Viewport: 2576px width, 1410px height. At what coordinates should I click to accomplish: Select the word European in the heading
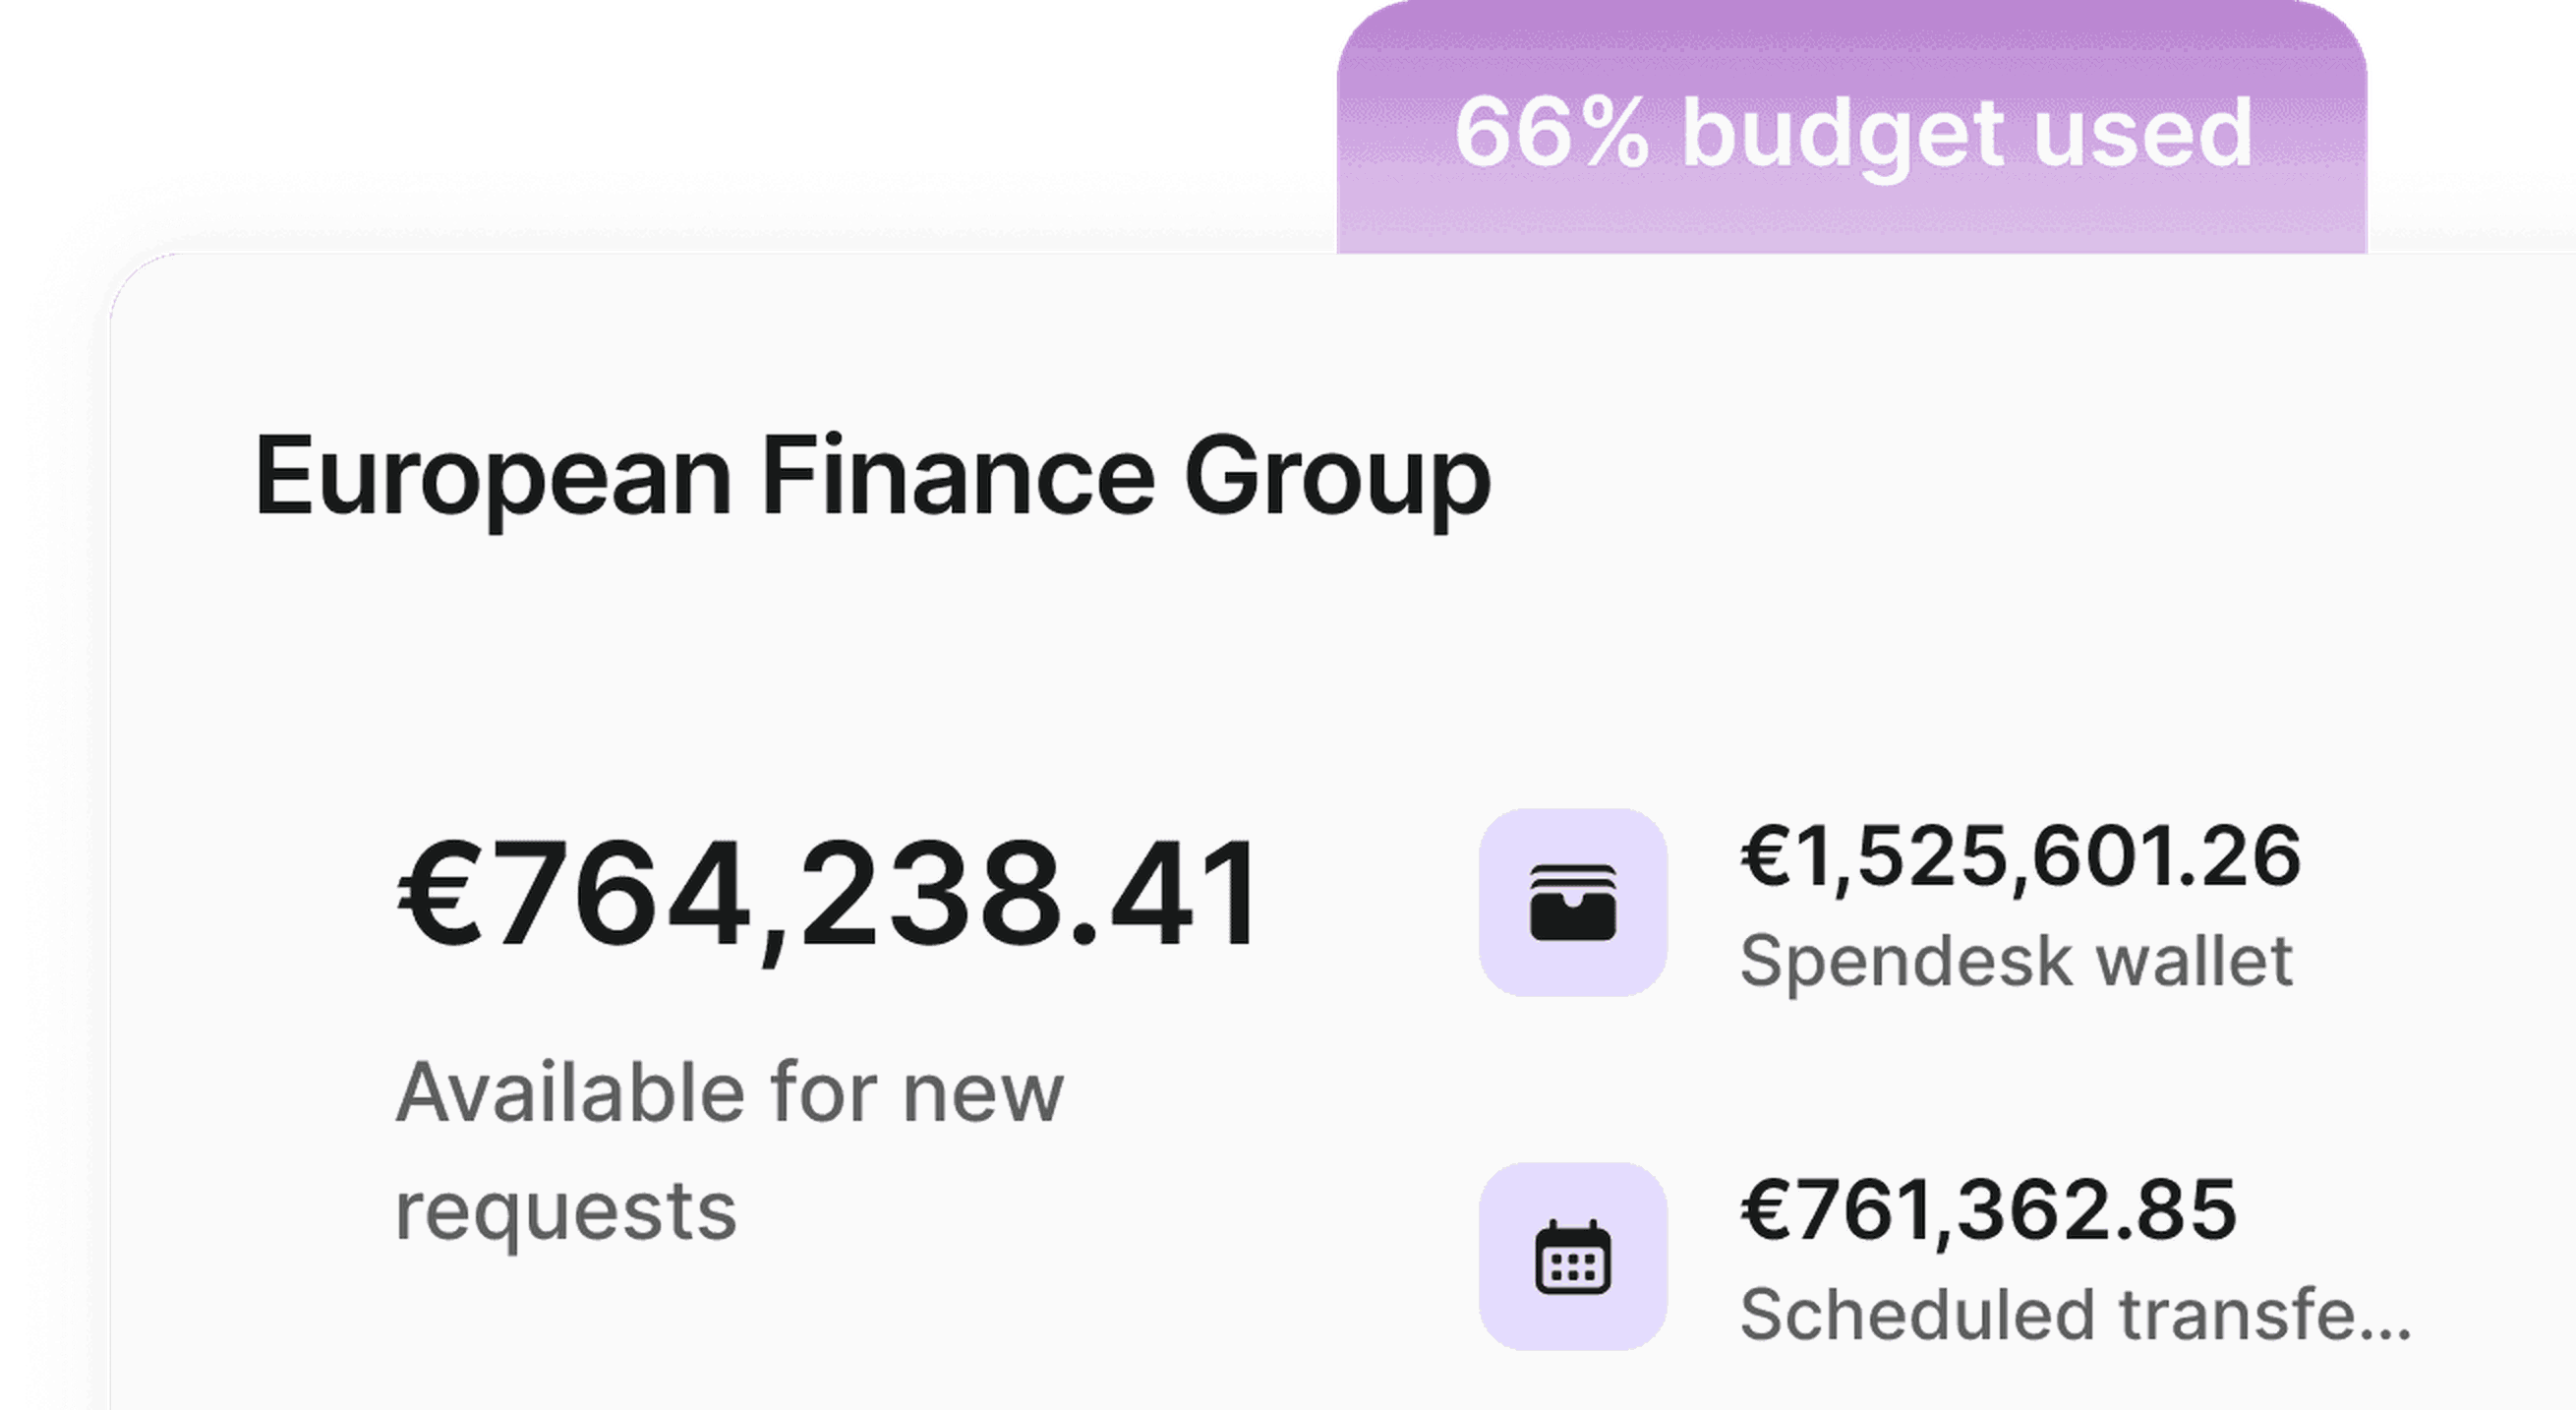(493, 482)
